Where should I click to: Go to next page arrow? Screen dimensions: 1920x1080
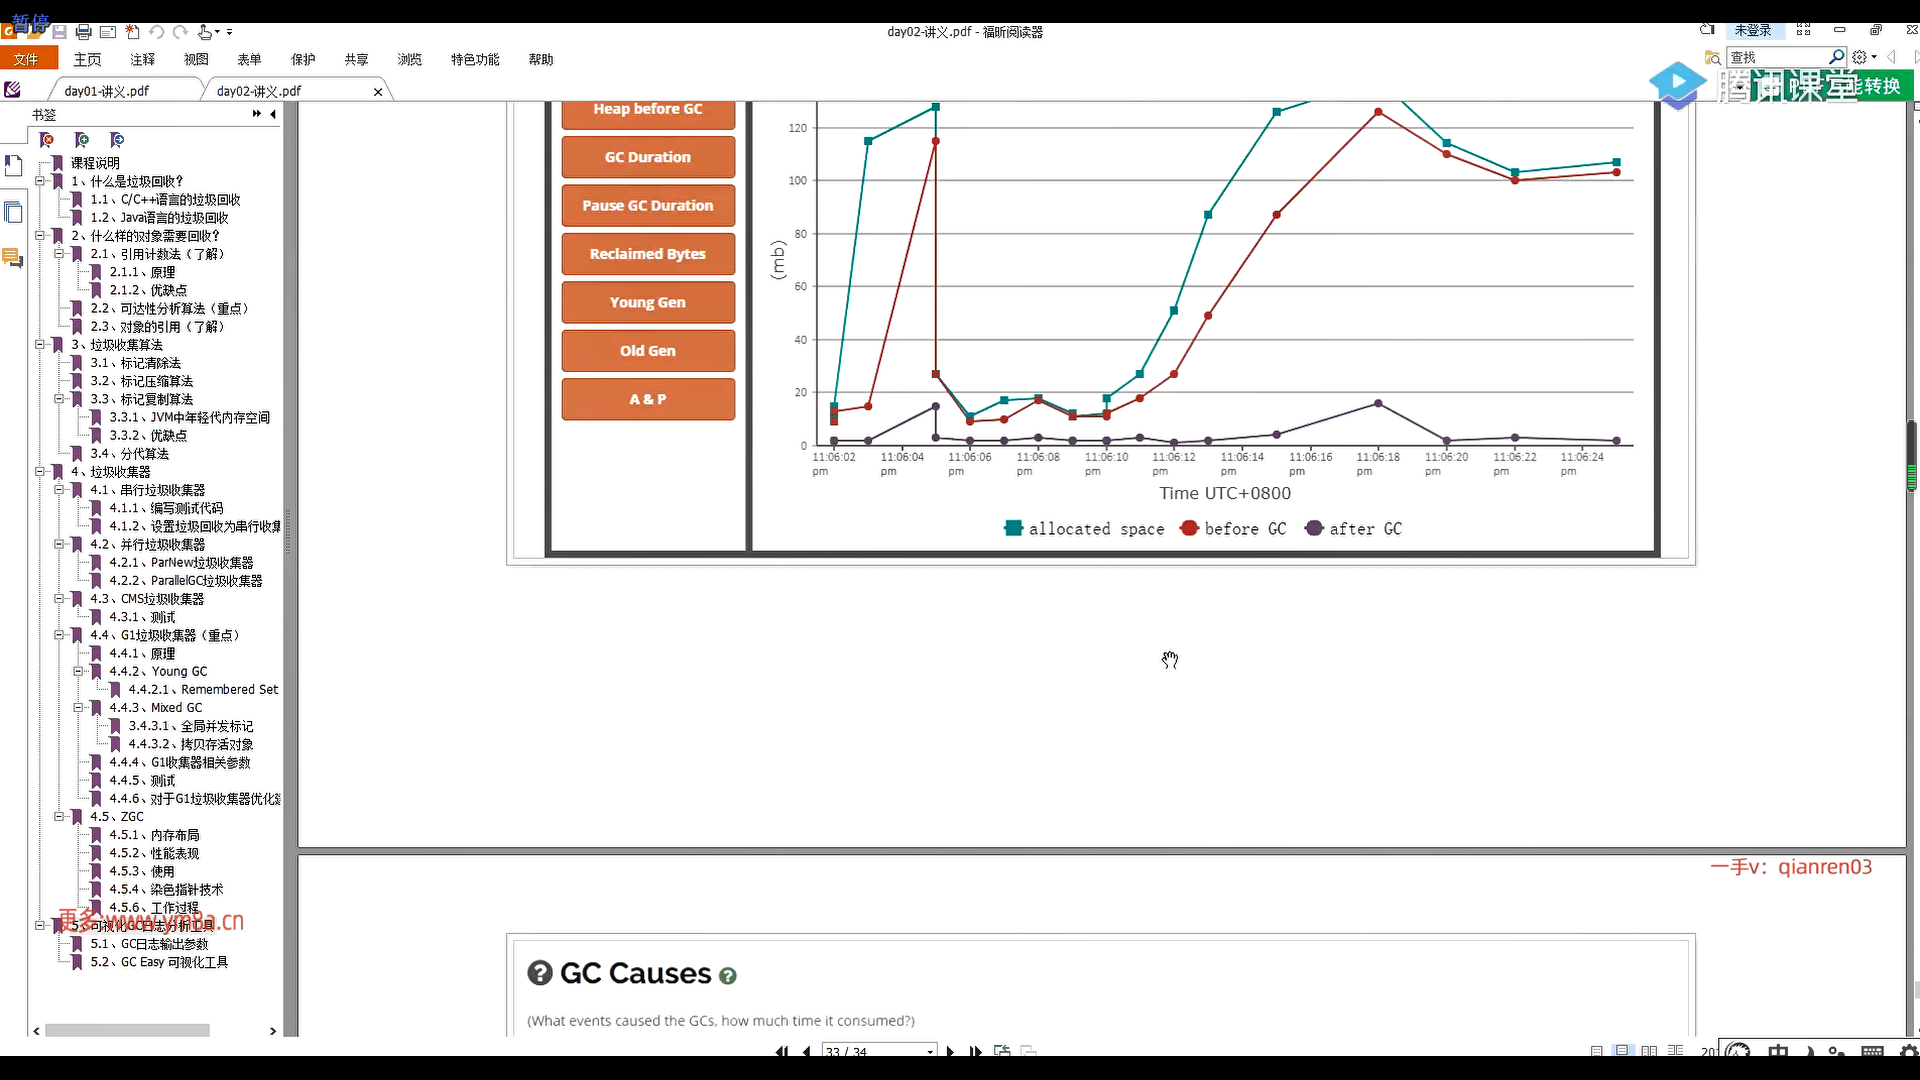[x=949, y=1051]
